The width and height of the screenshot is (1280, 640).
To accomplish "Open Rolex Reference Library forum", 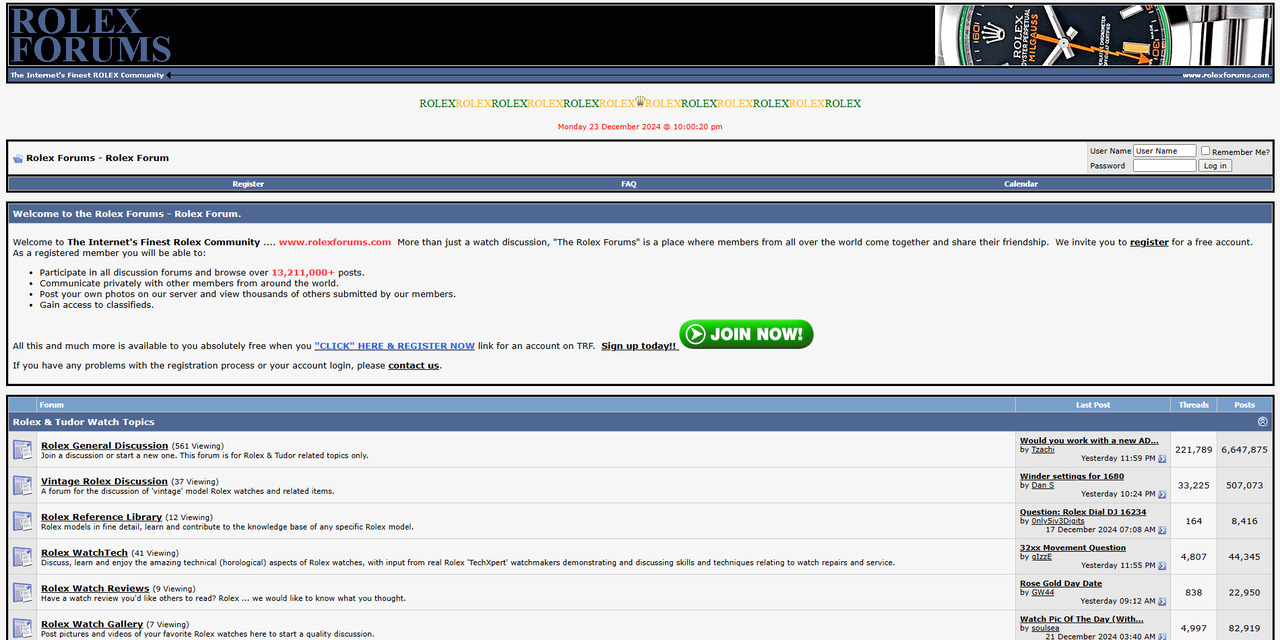I will coord(101,517).
